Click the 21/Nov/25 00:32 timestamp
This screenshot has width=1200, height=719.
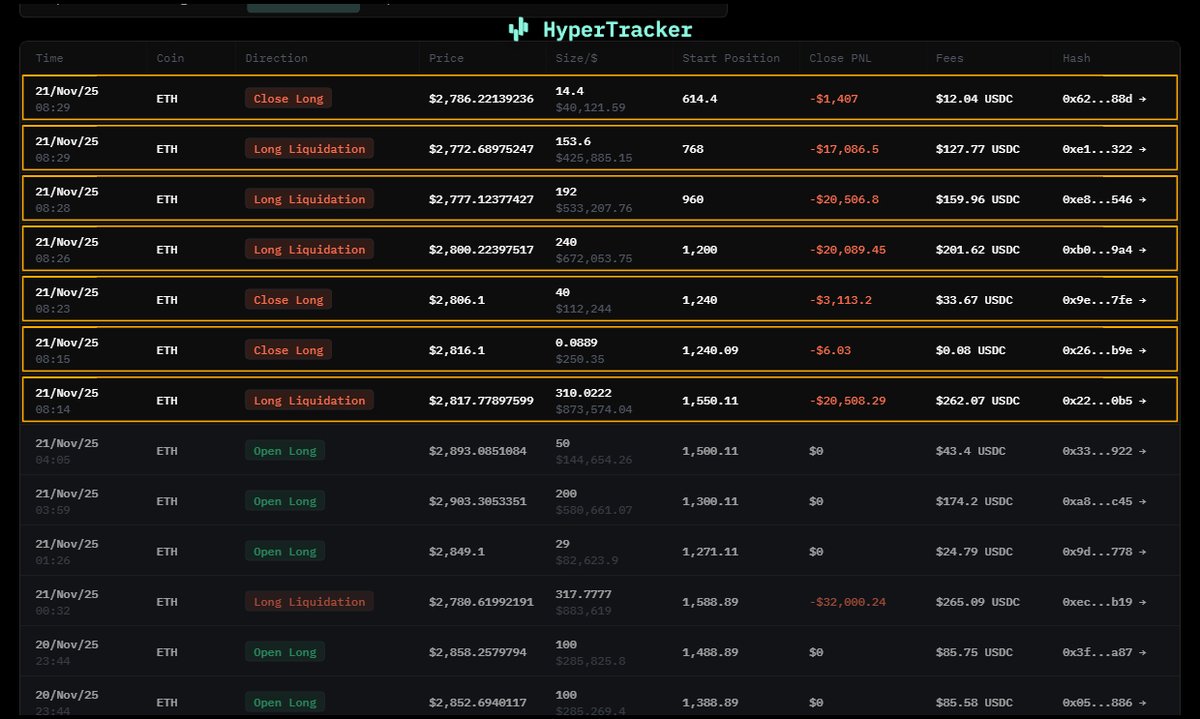pyautogui.click(x=67, y=602)
